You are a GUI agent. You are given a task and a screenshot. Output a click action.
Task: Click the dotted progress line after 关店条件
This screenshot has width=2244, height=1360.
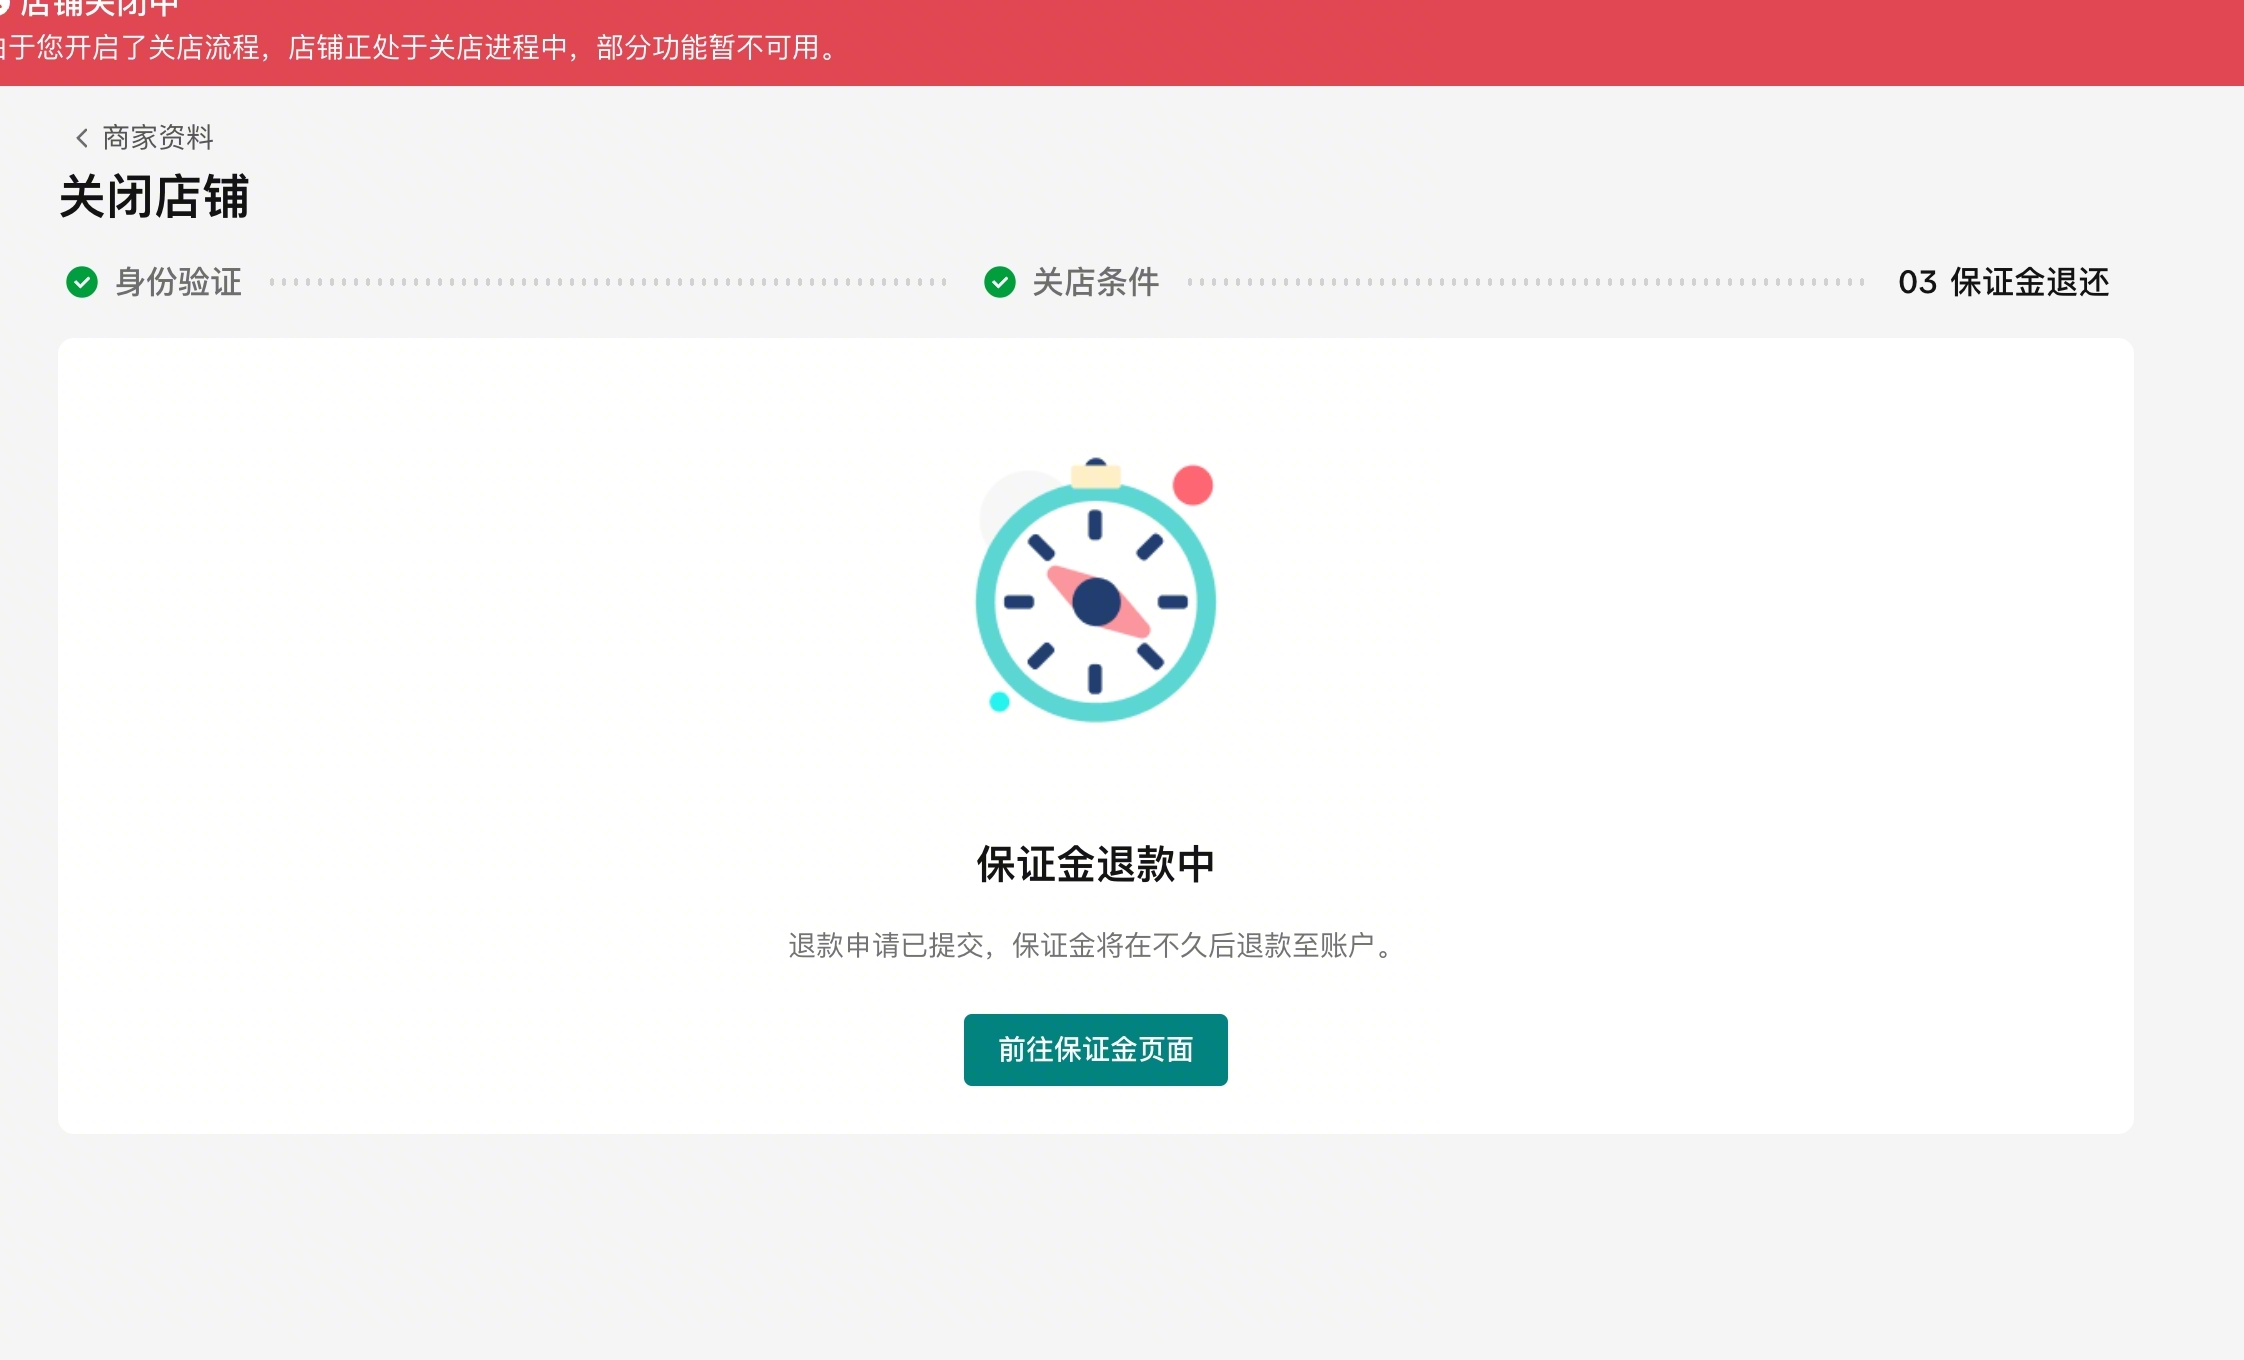(1526, 282)
